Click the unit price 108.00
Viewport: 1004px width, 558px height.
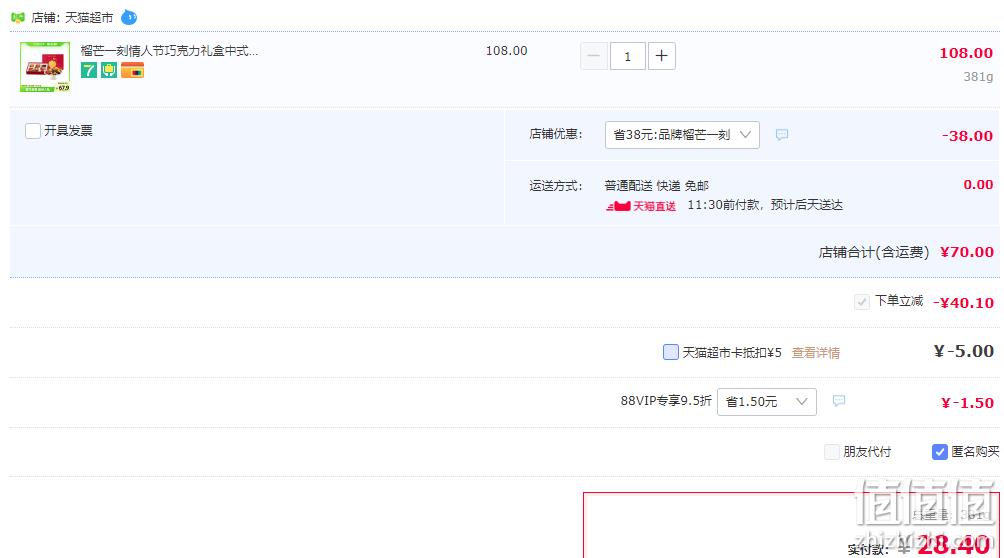point(506,51)
